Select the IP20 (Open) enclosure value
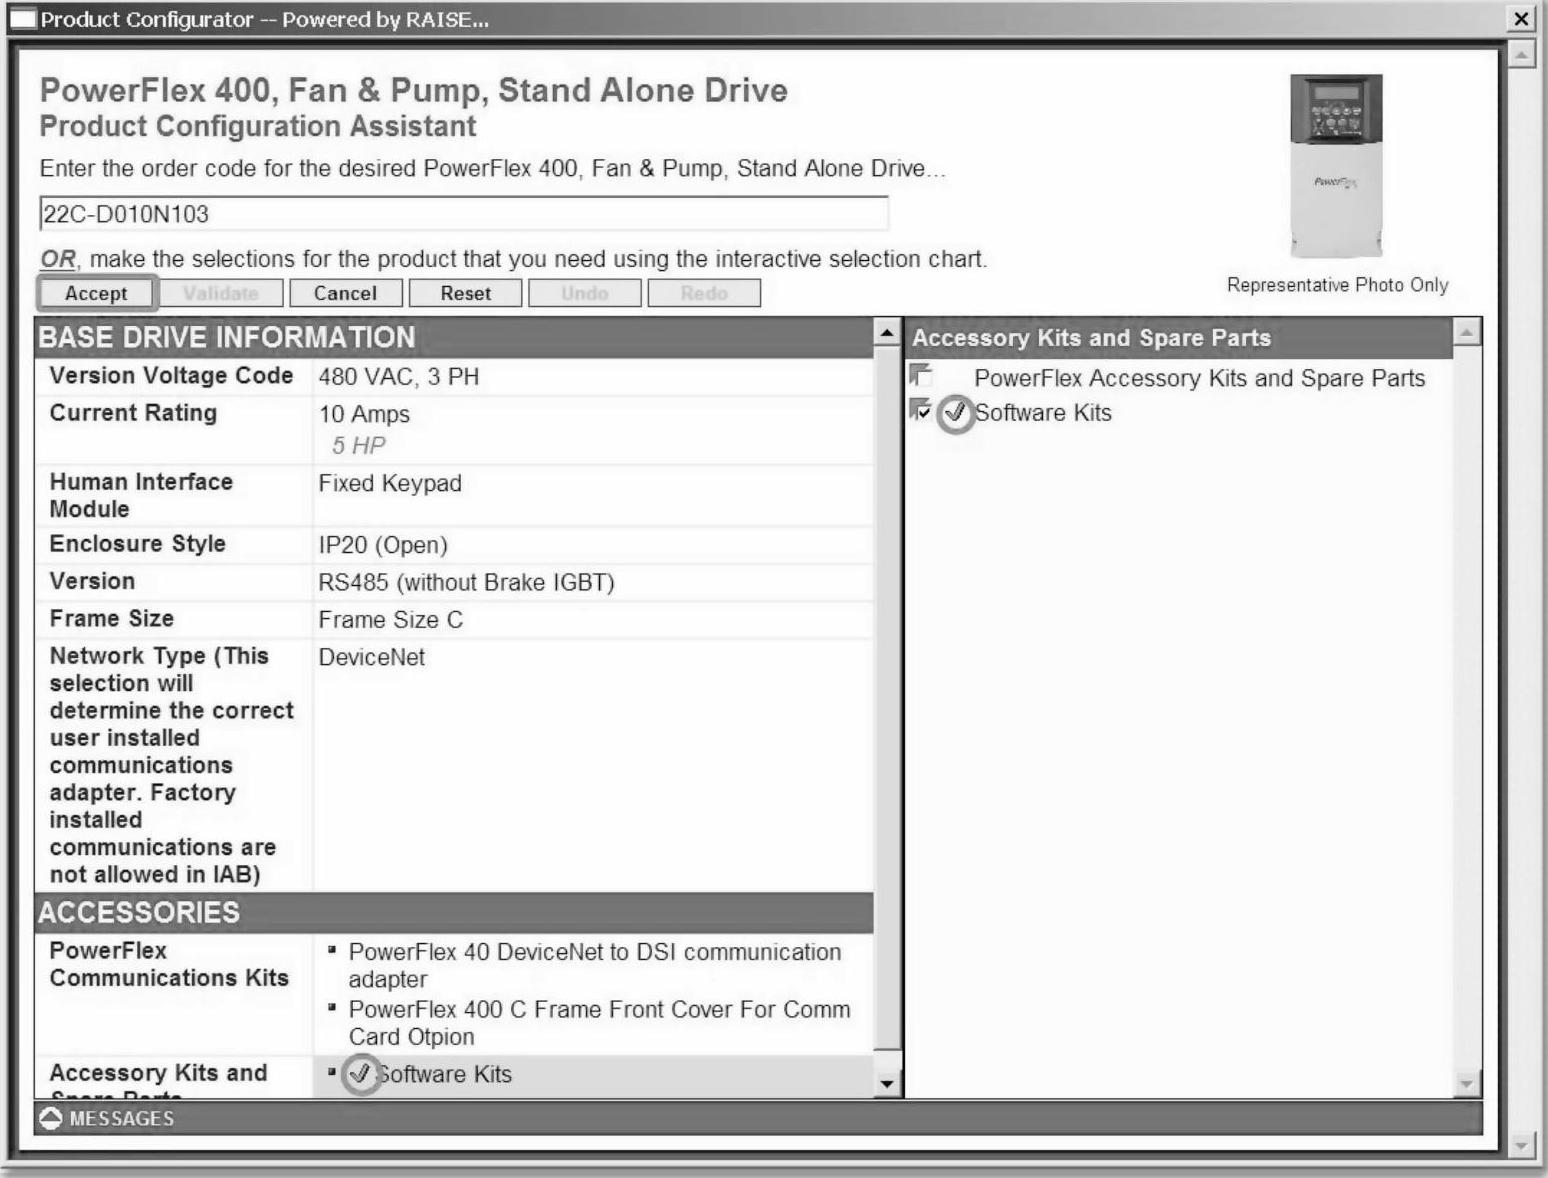This screenshot has width=1548, height=1178. 383,545
